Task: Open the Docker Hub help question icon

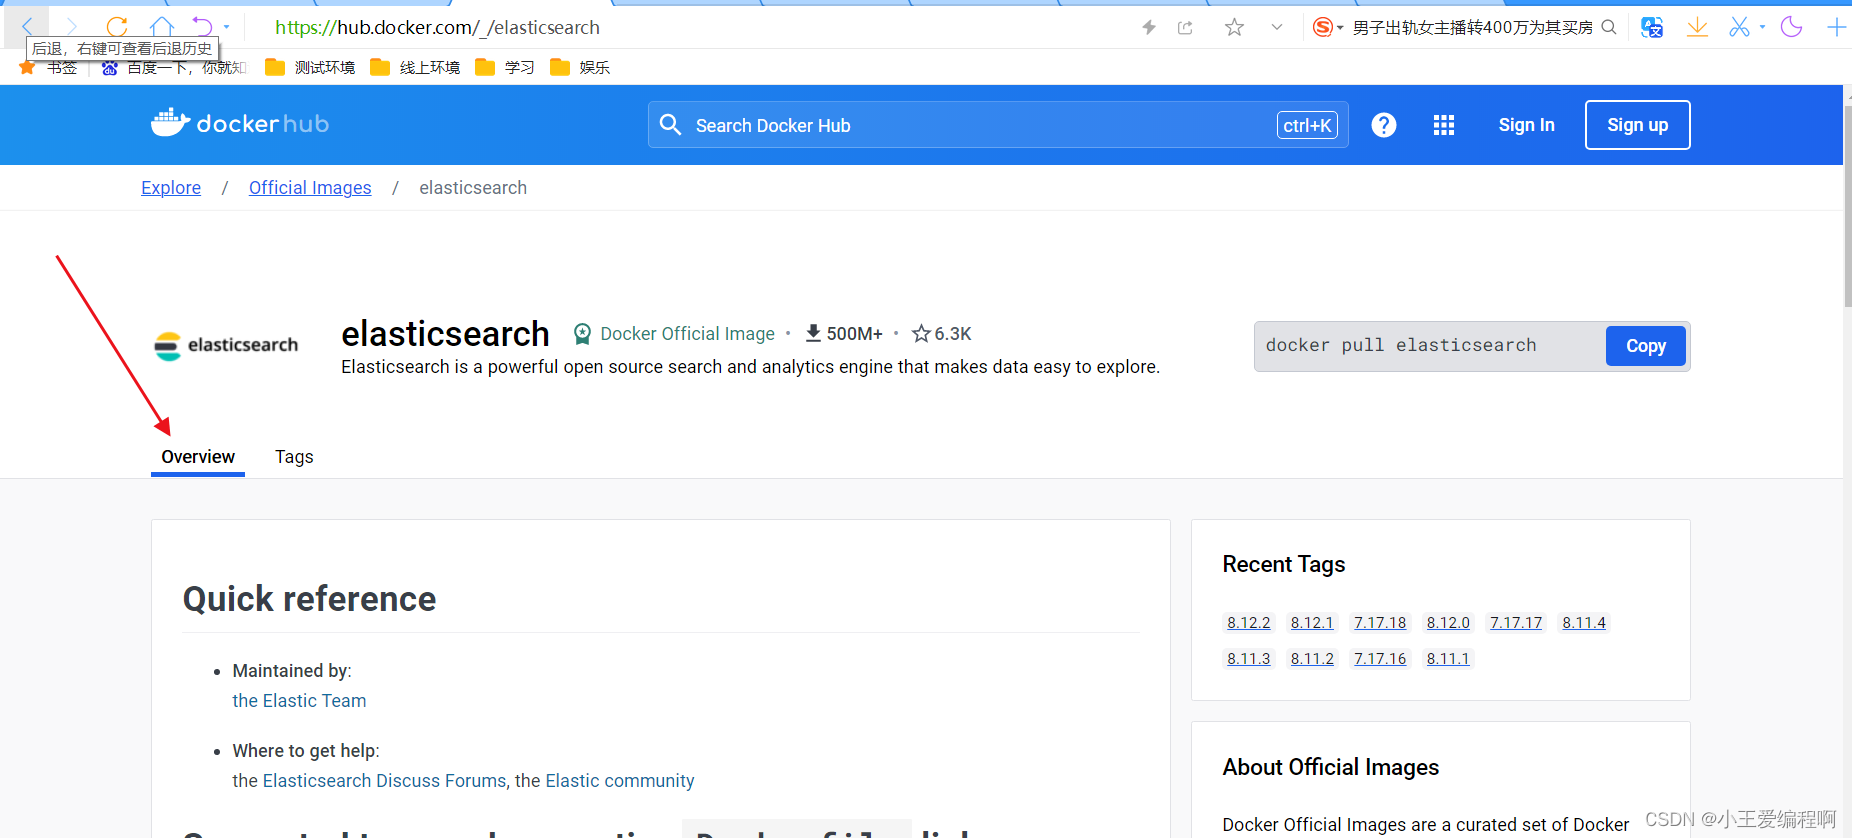Action: (1384, 125)
